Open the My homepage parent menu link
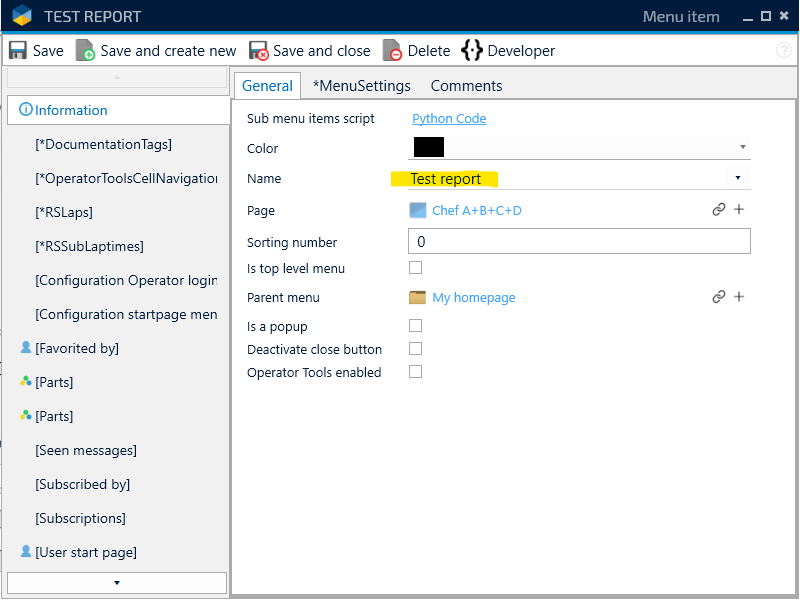Screen dimensions: 800x600 pyautogui.click(x=473, y=297)
